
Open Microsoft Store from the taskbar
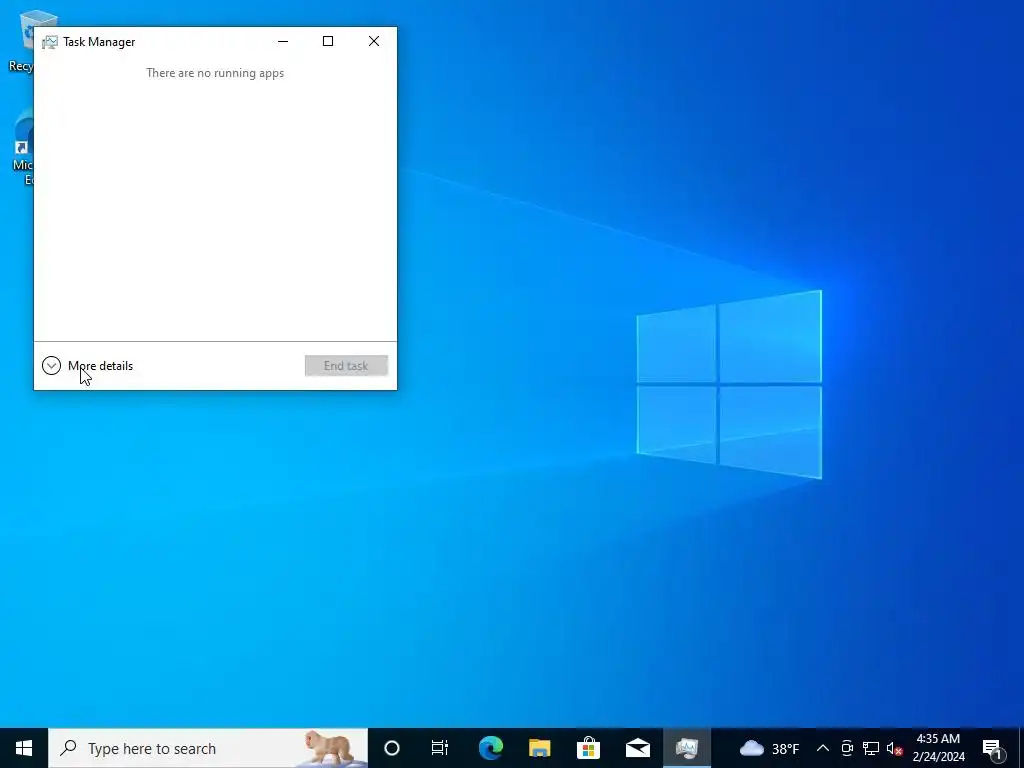(x=588, y=748)
